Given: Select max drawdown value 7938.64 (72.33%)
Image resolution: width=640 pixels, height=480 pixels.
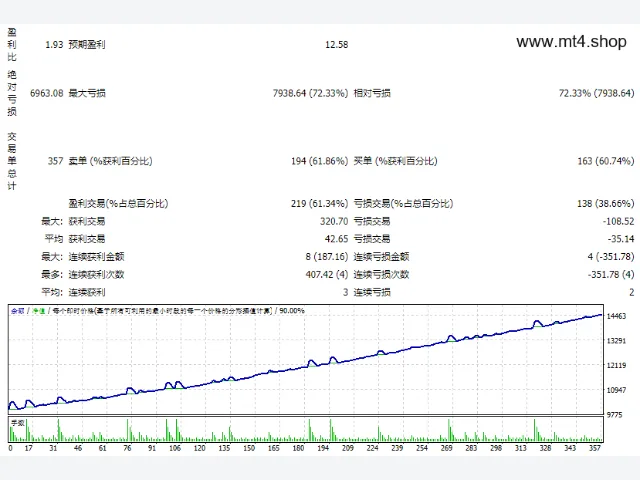Looking at the screenshot, I should point(310,93).
